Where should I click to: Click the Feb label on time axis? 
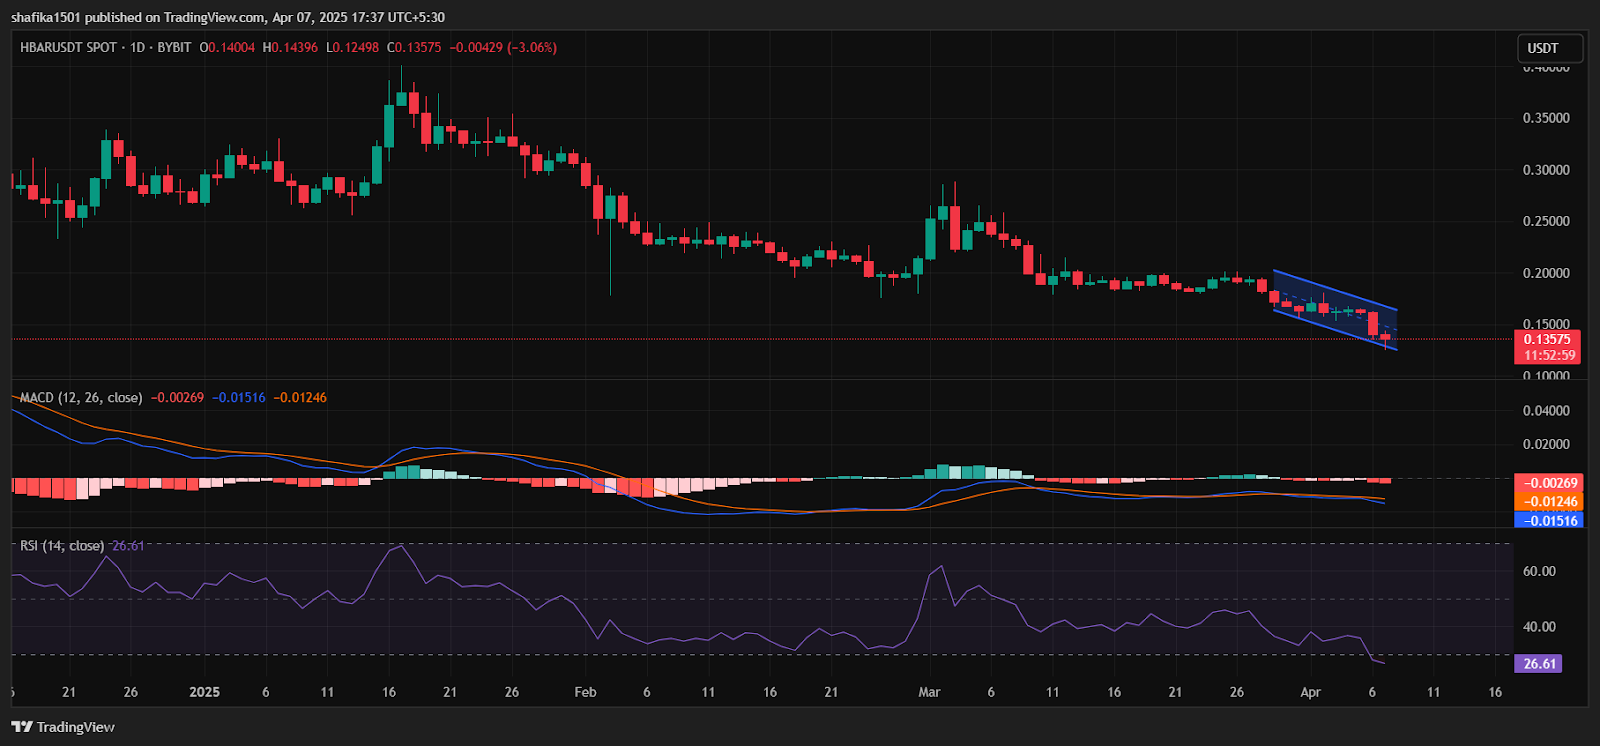[x=585, y=692]
